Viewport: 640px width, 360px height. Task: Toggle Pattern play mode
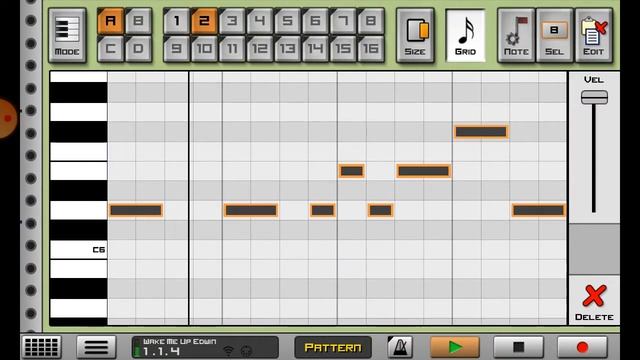(333, 347)
